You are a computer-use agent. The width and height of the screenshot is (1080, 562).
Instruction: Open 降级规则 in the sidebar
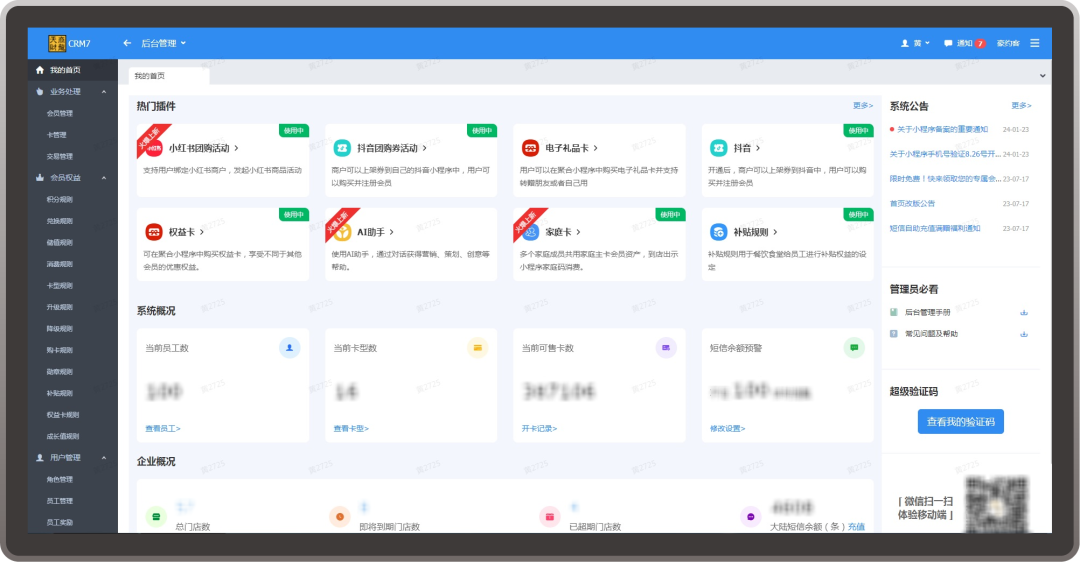pos(59,329)
